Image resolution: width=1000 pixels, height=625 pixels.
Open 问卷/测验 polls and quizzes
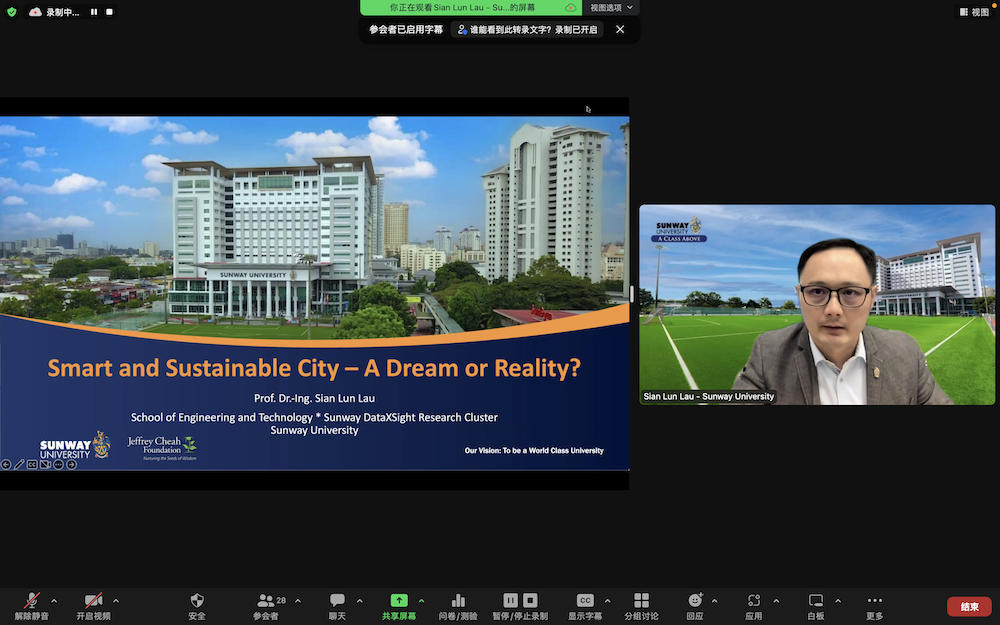(x=458, y=606)
